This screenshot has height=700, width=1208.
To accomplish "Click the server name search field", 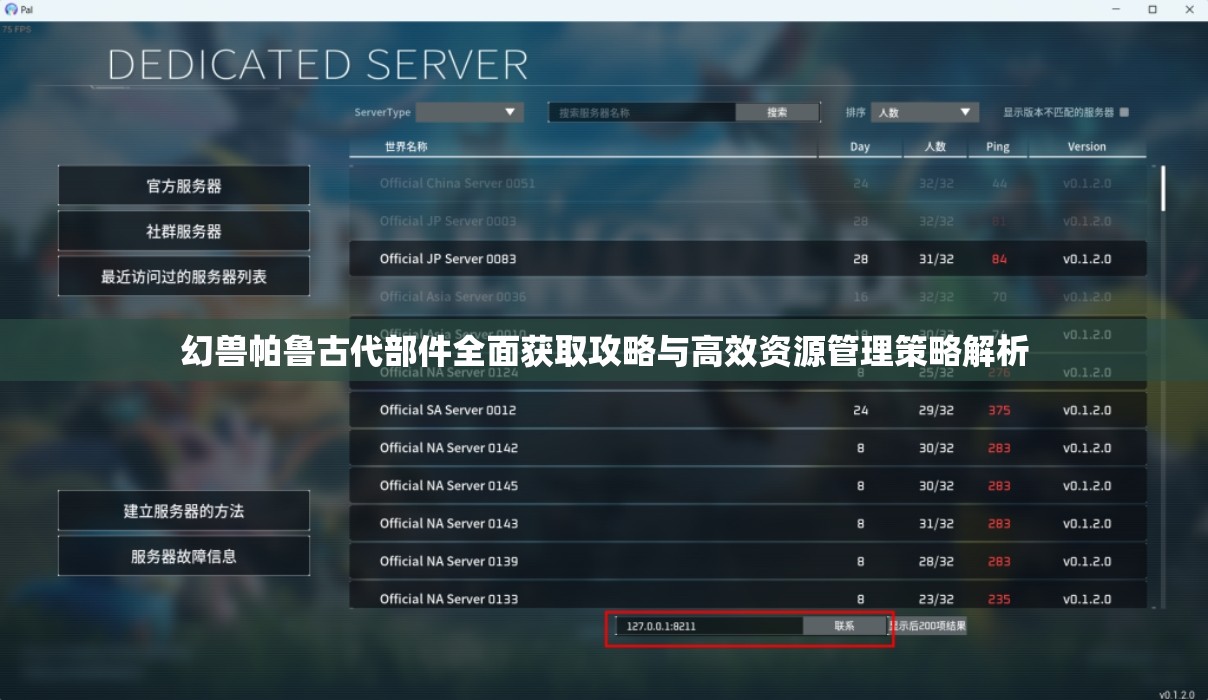I will point(643,113).
